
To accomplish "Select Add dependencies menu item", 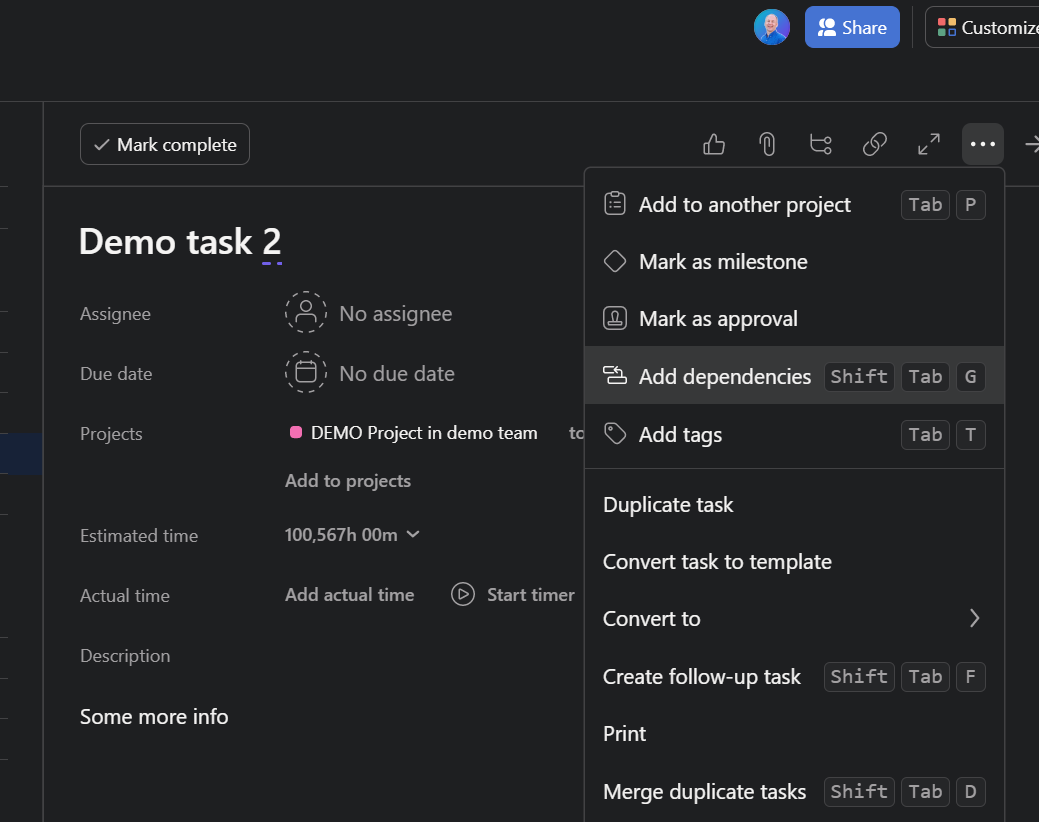I will tap(724, 376).
